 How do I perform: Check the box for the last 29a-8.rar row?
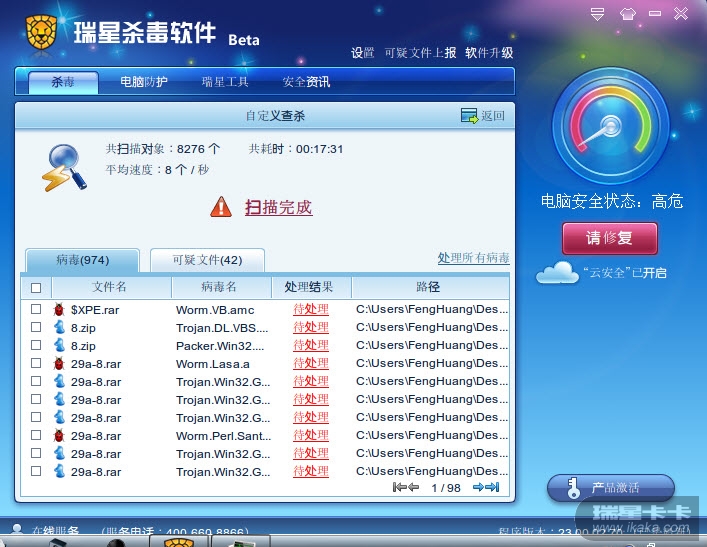point(36,472)
